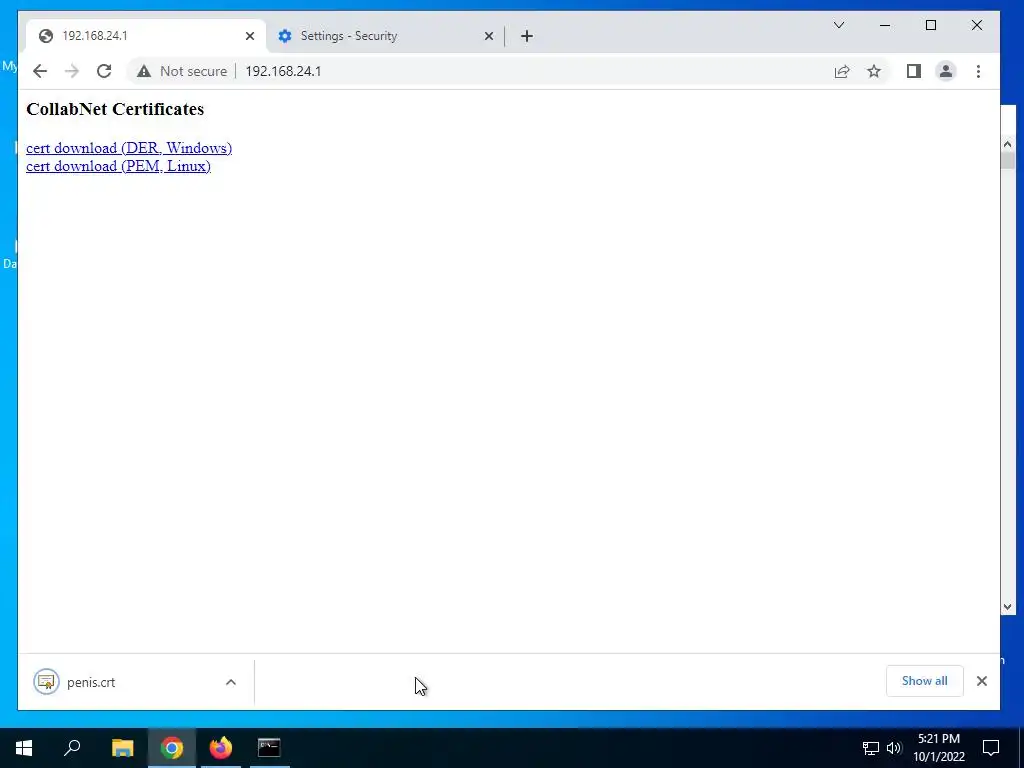The height and width of the screenshot is (768, 1024).
Task: Click the forward navigation arrow
Action: [72, 71]
